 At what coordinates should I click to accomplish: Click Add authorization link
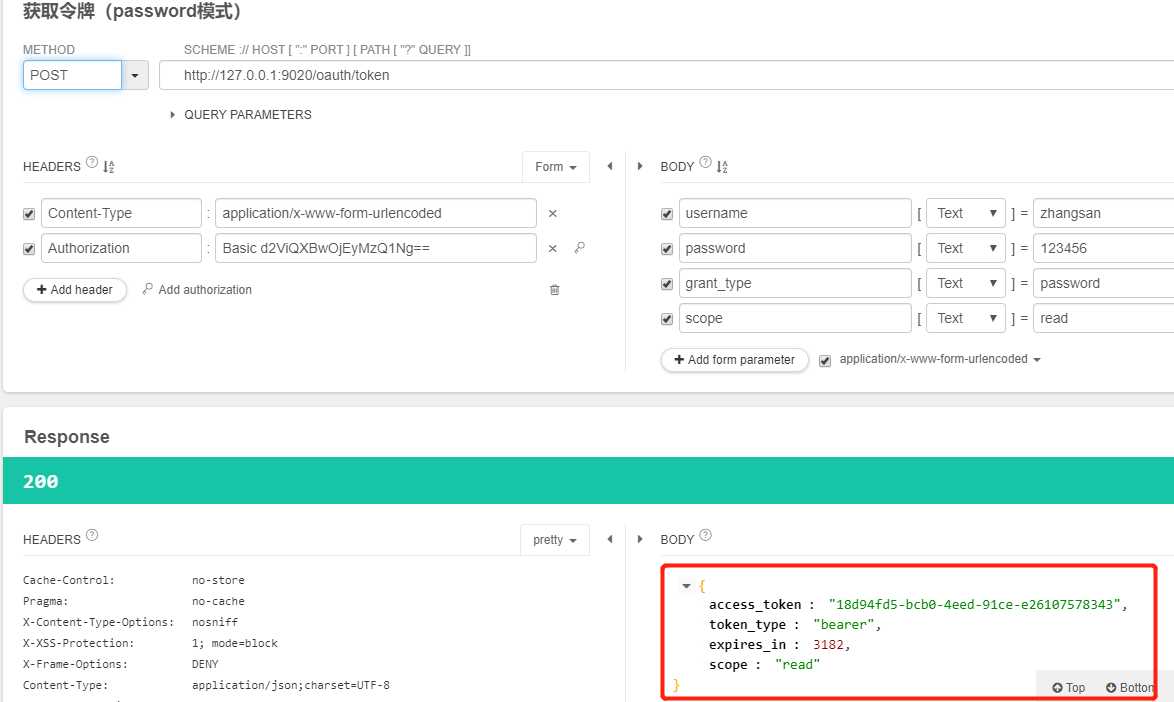coord(198,290)
